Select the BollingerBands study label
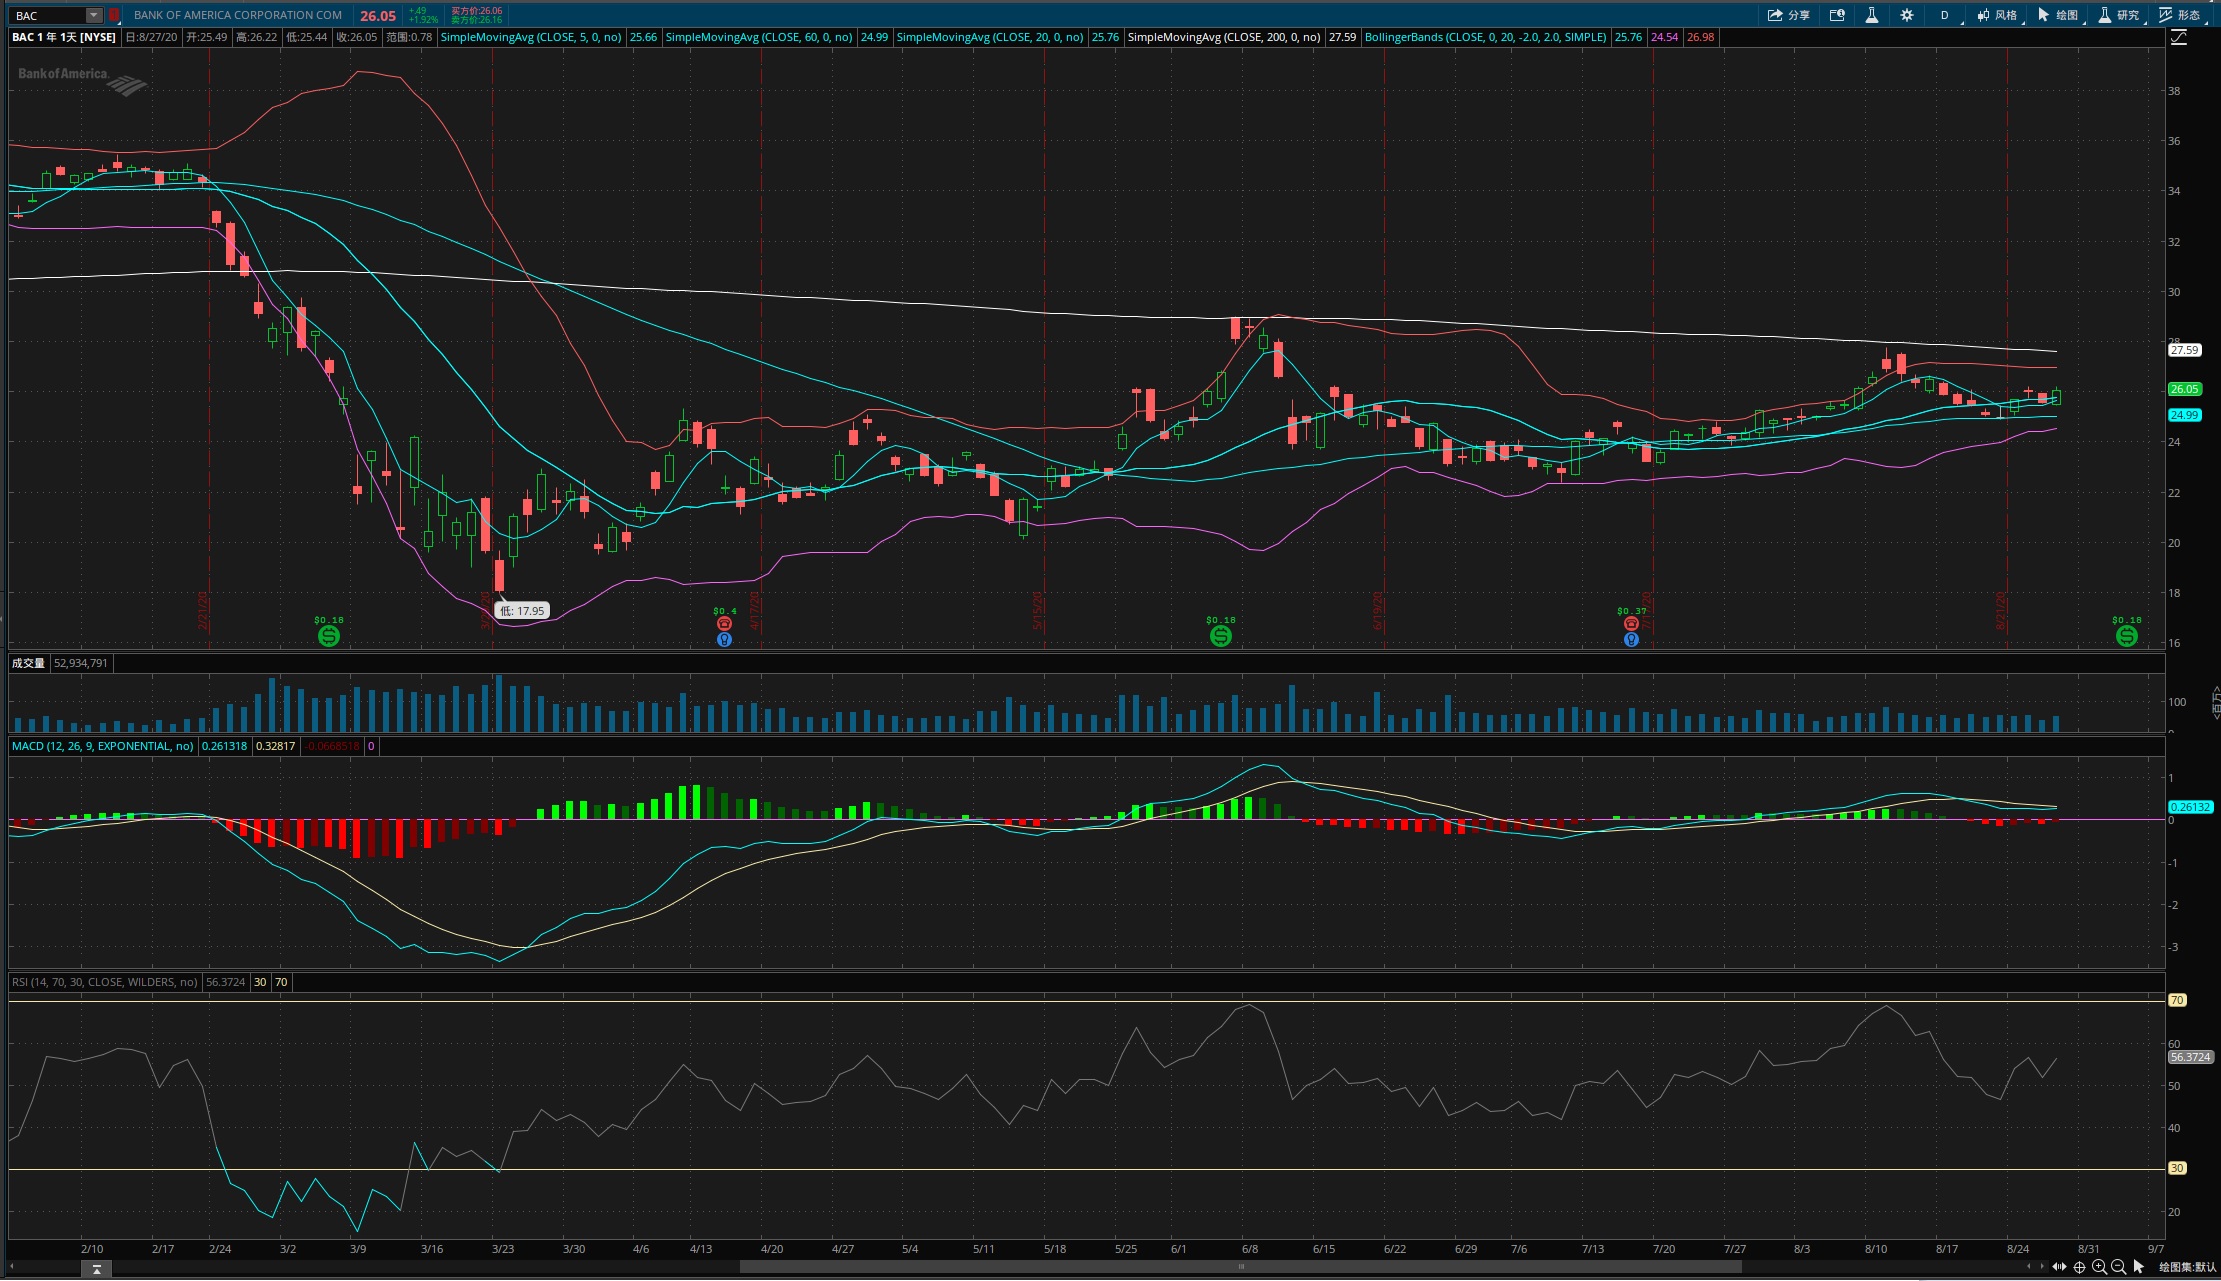This screenshot has height=1281, width=2221. click(x=1485, y=37)
